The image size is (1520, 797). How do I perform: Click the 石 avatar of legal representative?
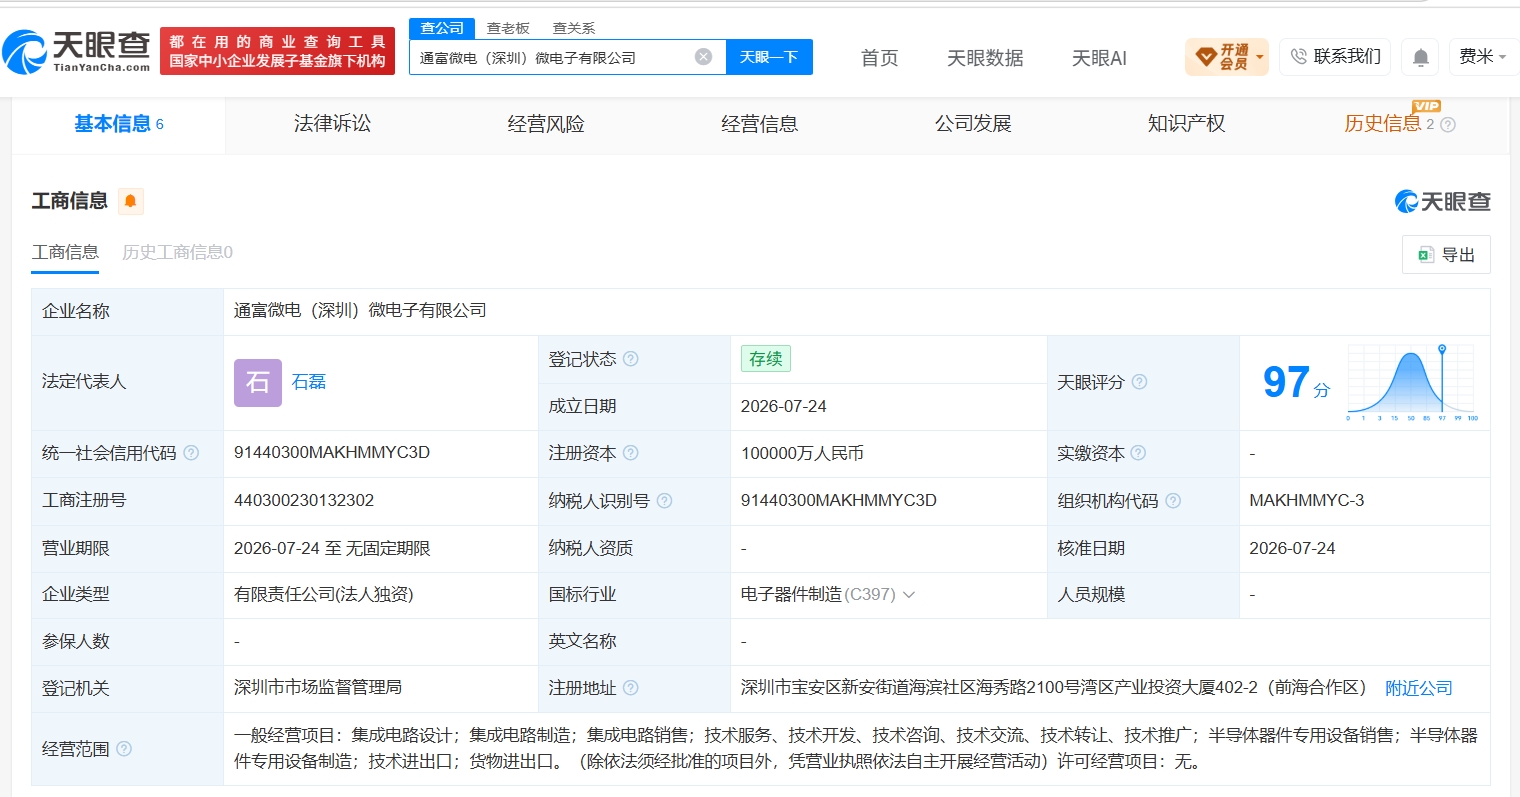point(258,382)
